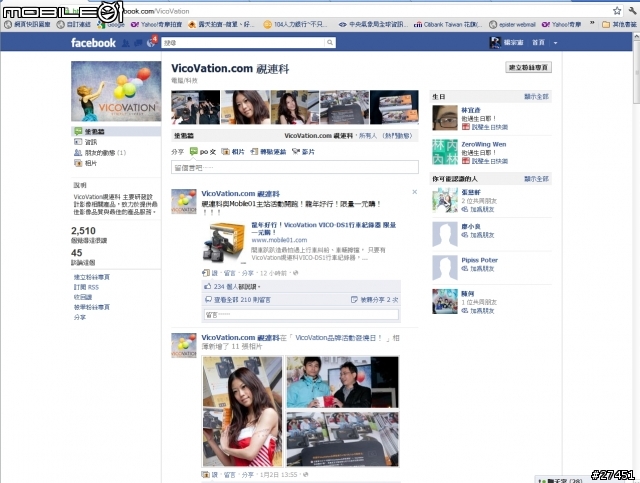The width and height of the screenshot is (640, 483).
Task: Open 其他書籤 bookmarks folder
Action: pyautogui.click(x=619, y=24)
